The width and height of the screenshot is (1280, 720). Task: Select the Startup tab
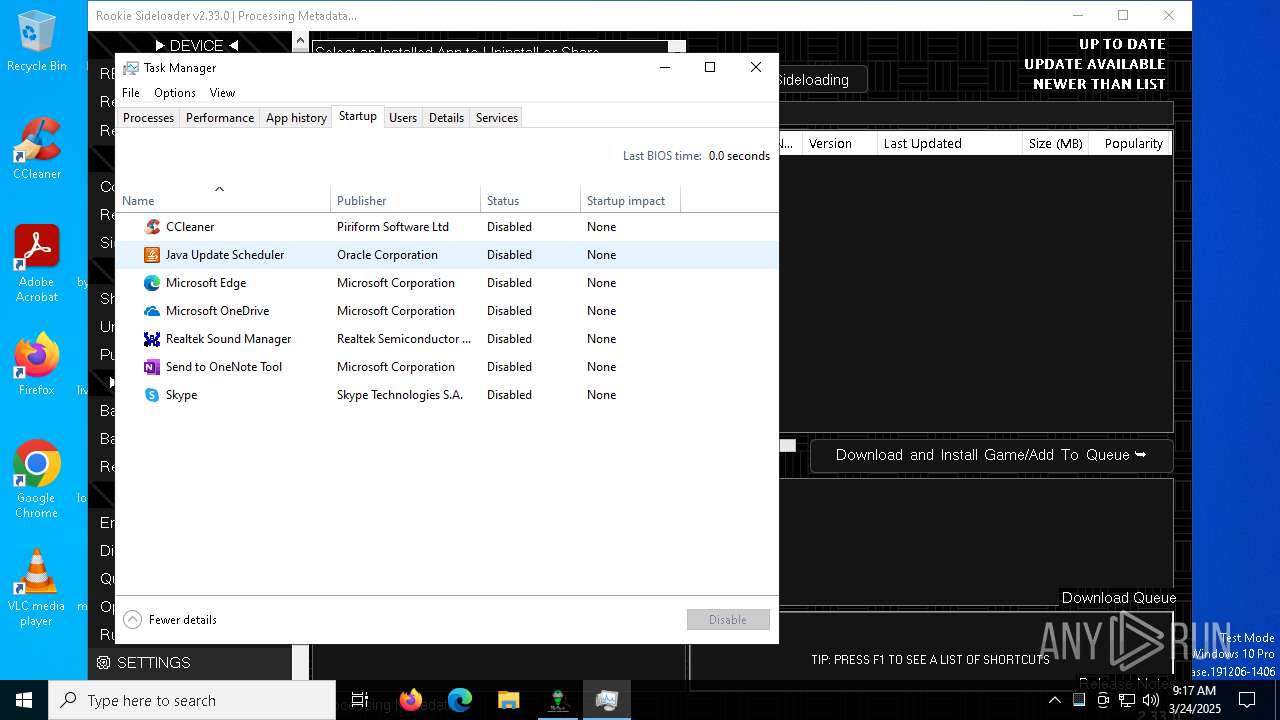point(358,116)
